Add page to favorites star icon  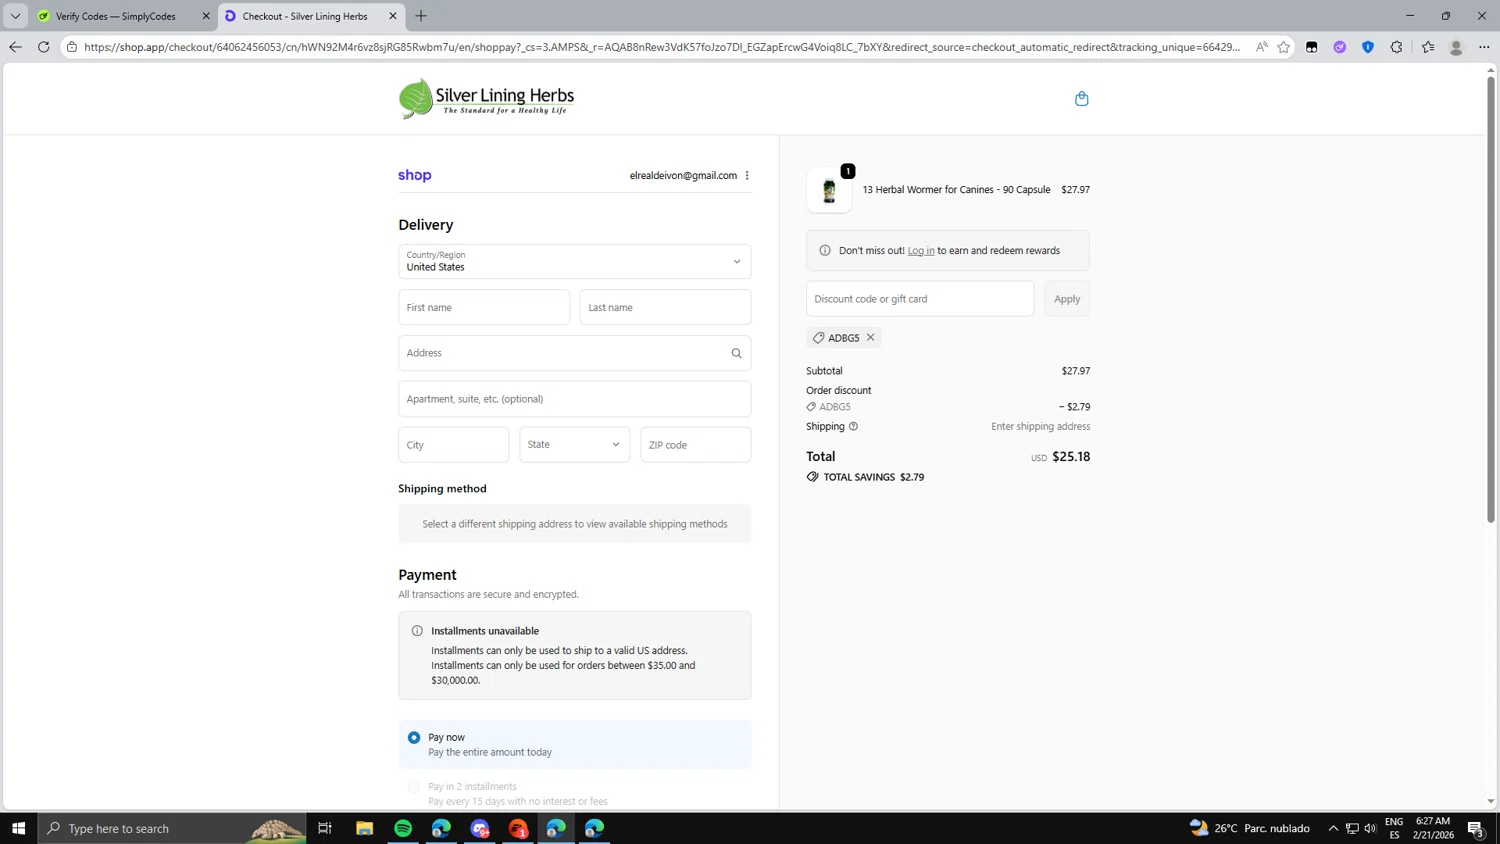pos(1284,47)
